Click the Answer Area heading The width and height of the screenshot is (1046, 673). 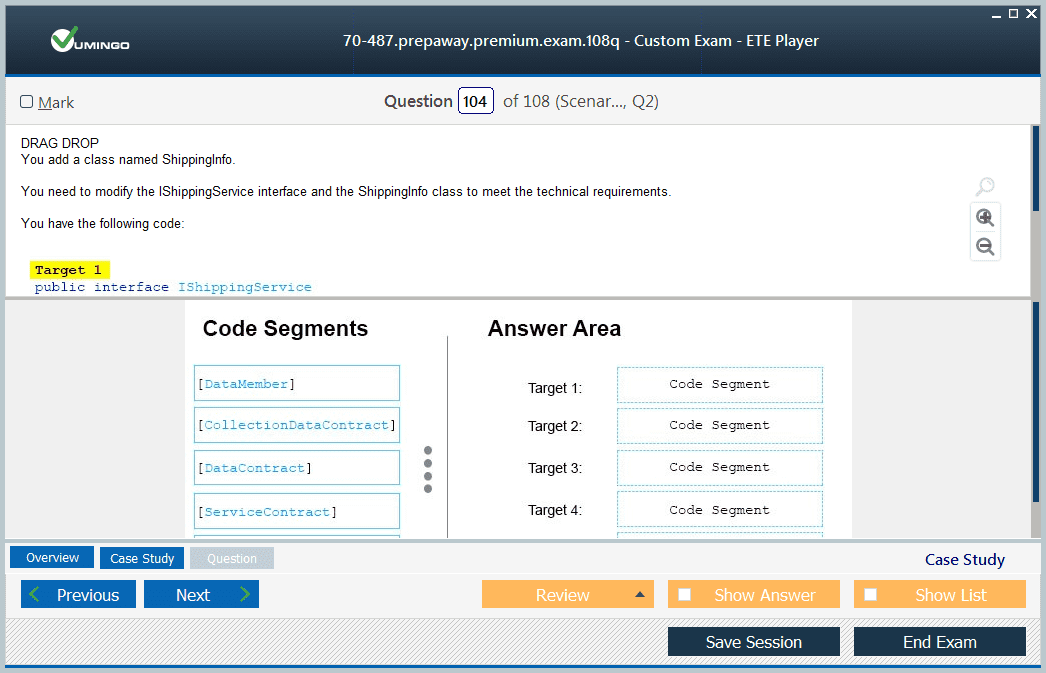click(x=554, y=328)
